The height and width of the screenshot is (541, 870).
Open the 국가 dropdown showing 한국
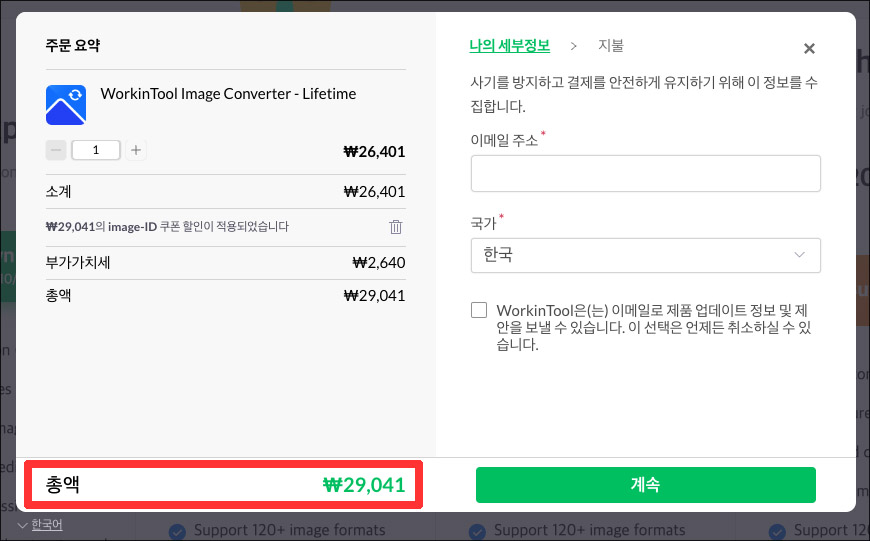[x=645, y=255]
